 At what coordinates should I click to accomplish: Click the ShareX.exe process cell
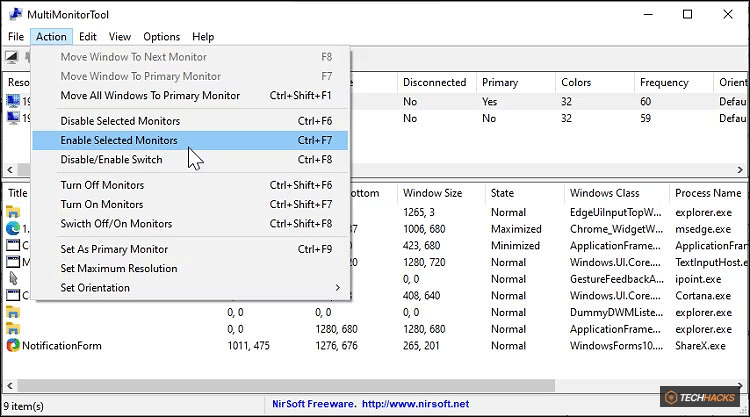pyautogui.click(x=700, y=346)
